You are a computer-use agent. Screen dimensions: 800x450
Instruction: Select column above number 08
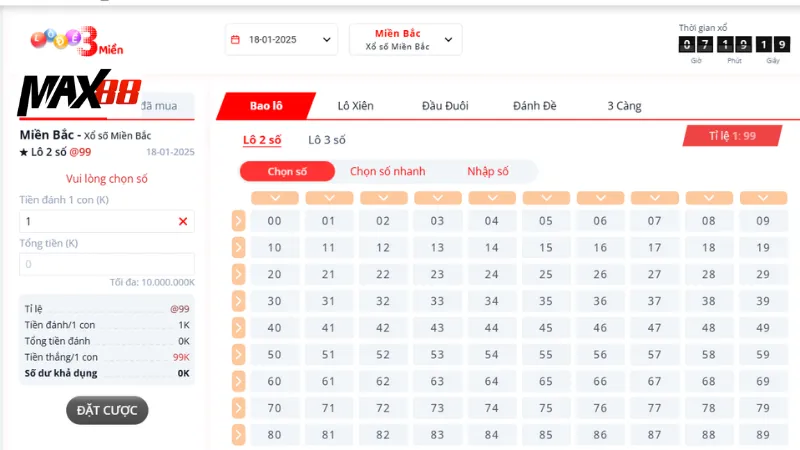pyautogui.click(x=709, y=198)
